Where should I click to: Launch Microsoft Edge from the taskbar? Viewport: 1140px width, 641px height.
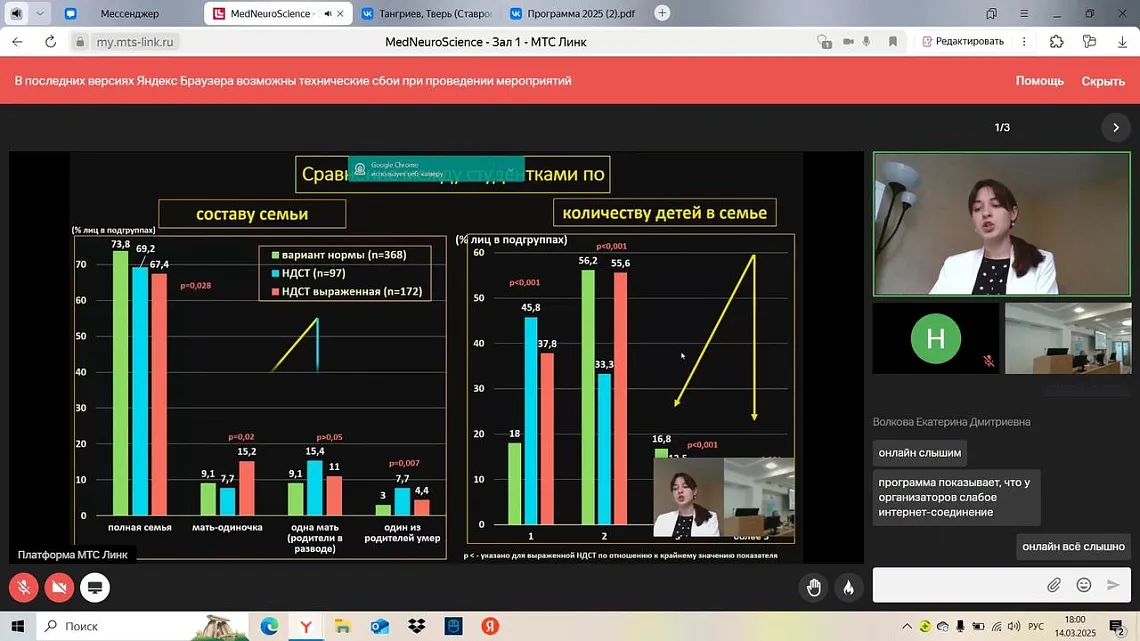269,626
